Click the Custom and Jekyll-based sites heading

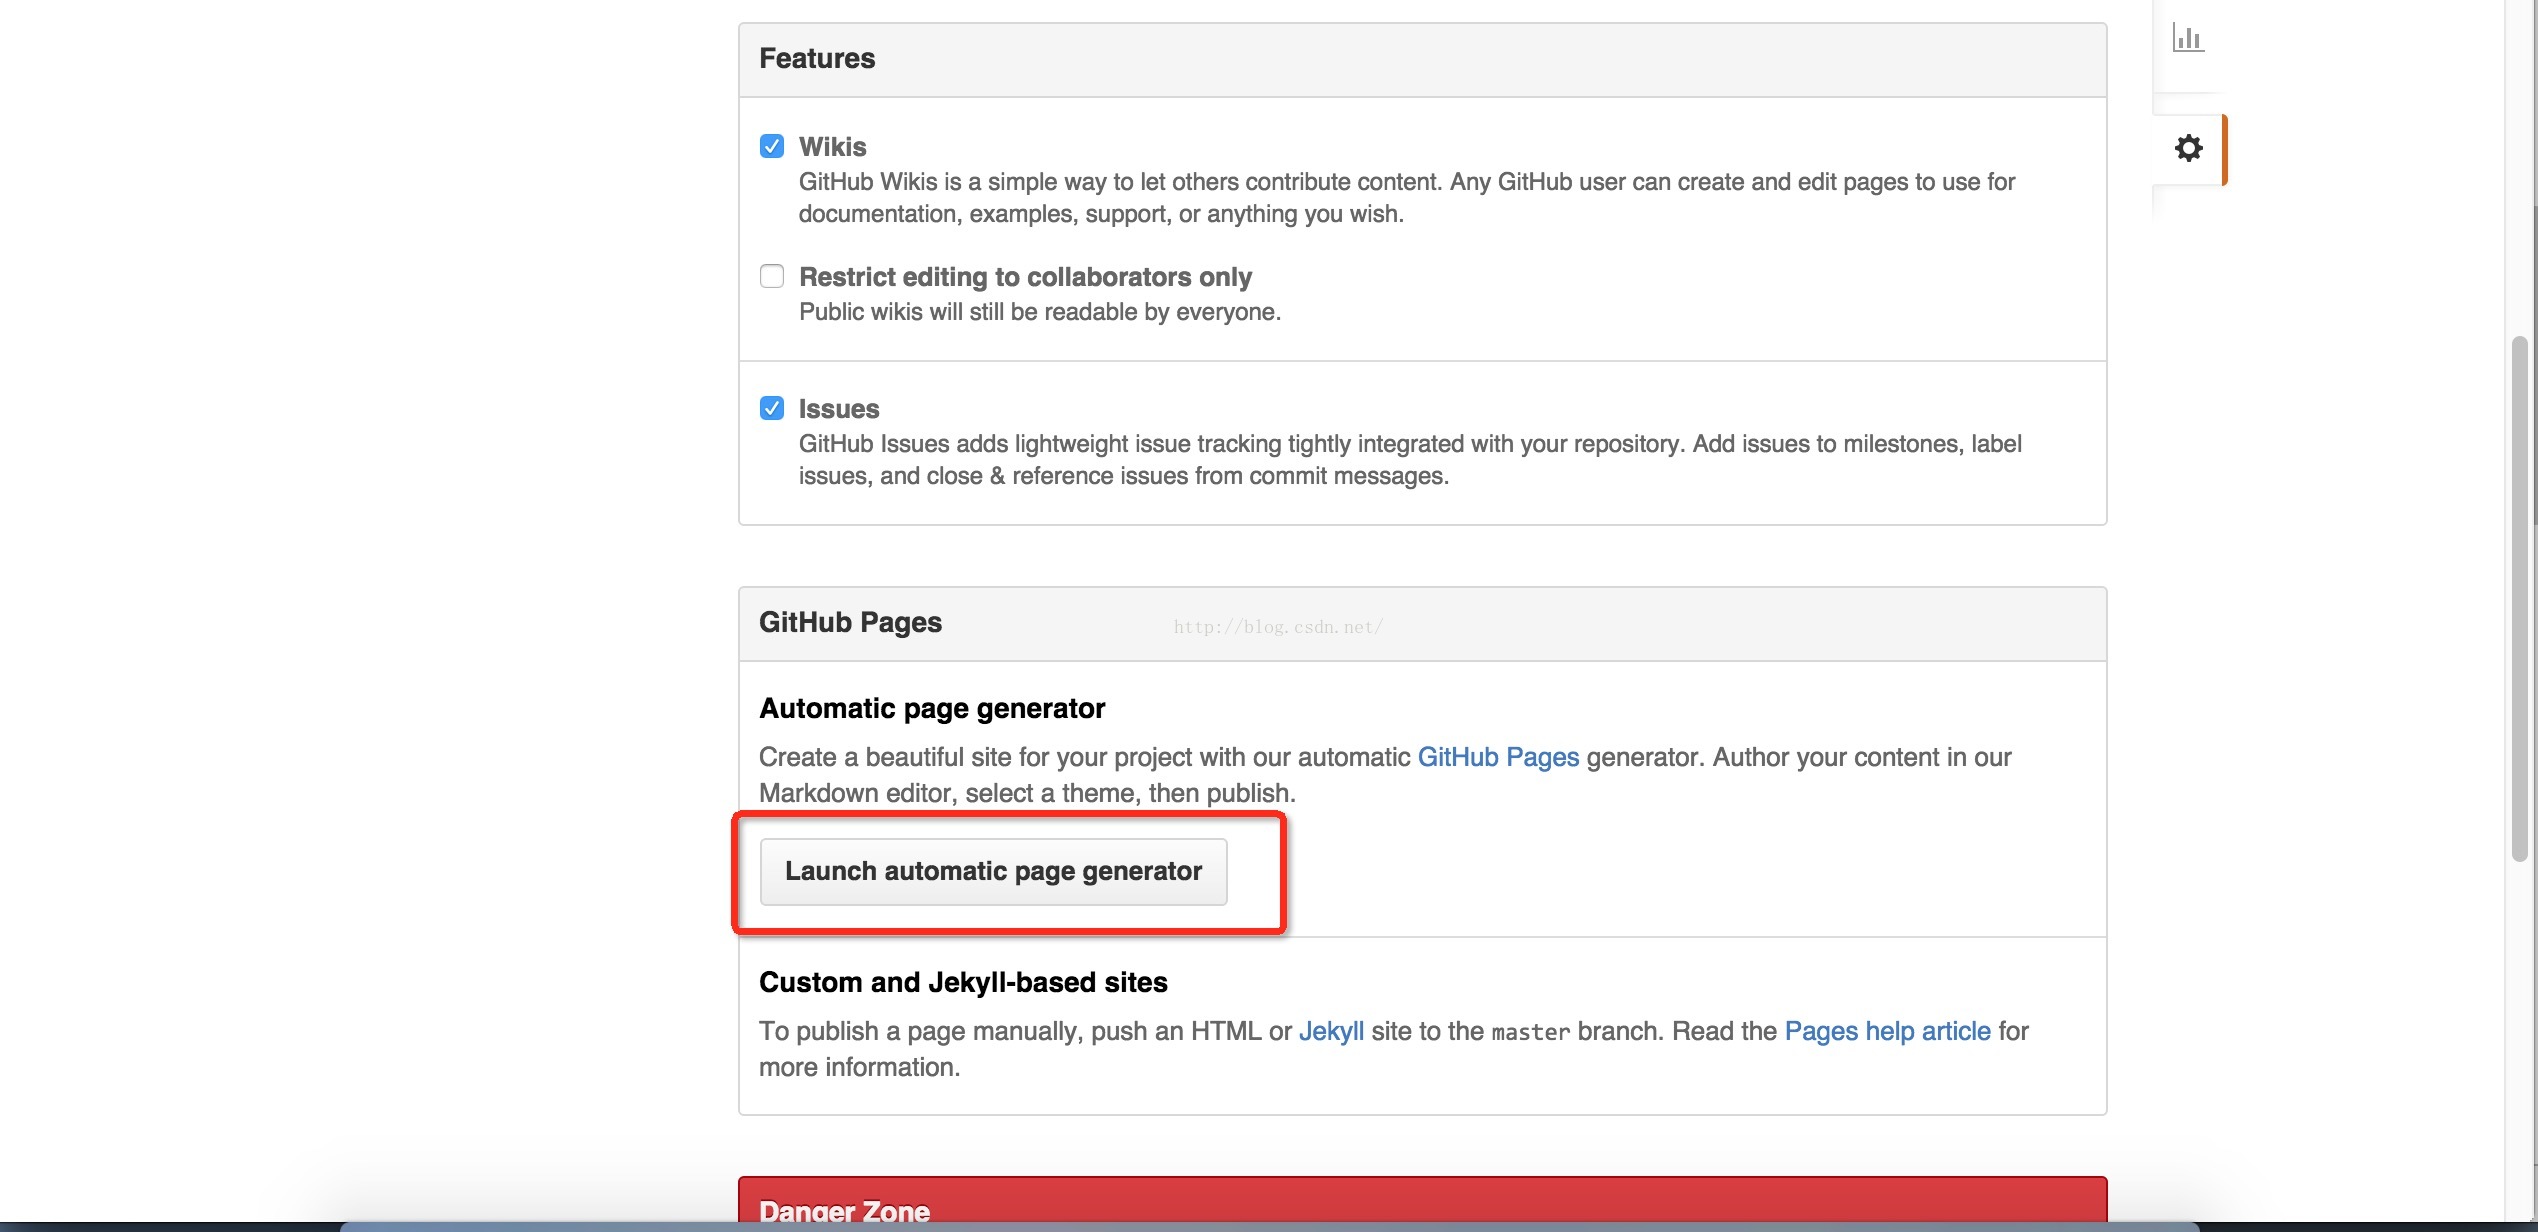(963, 982)
